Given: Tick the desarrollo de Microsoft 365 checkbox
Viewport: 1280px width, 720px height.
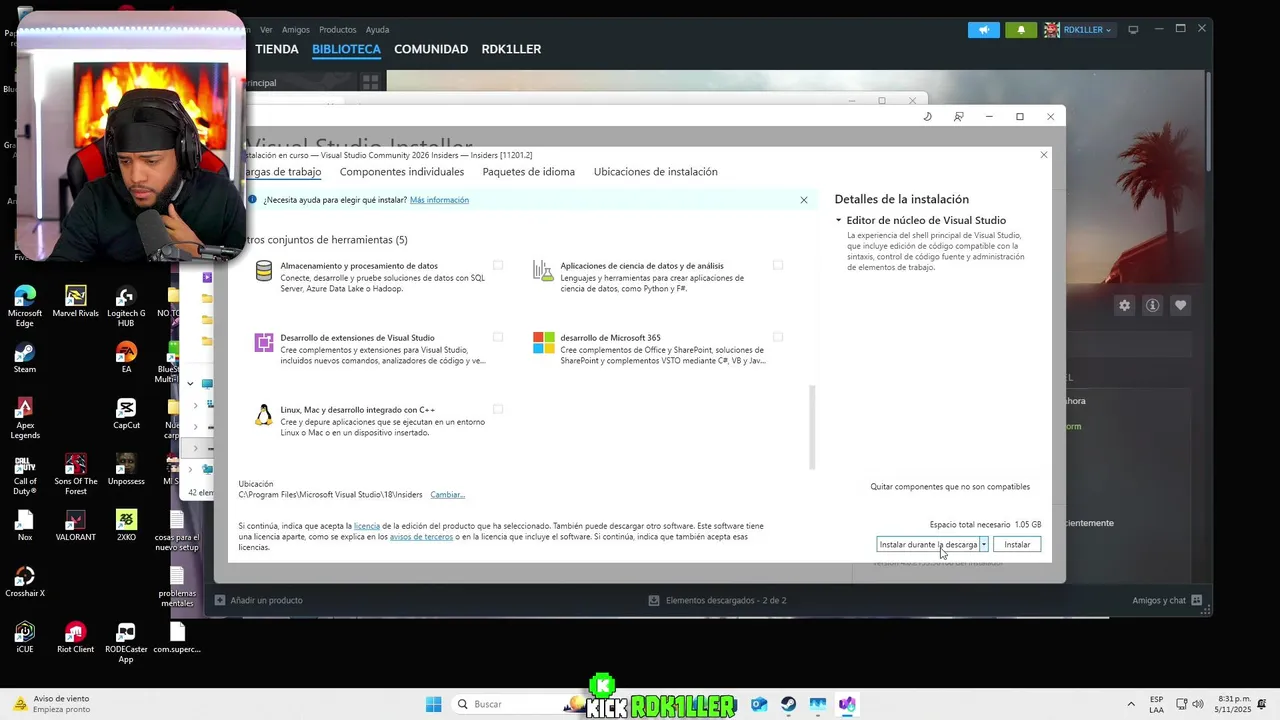Looking at the screenshot, I should point(778,337).
